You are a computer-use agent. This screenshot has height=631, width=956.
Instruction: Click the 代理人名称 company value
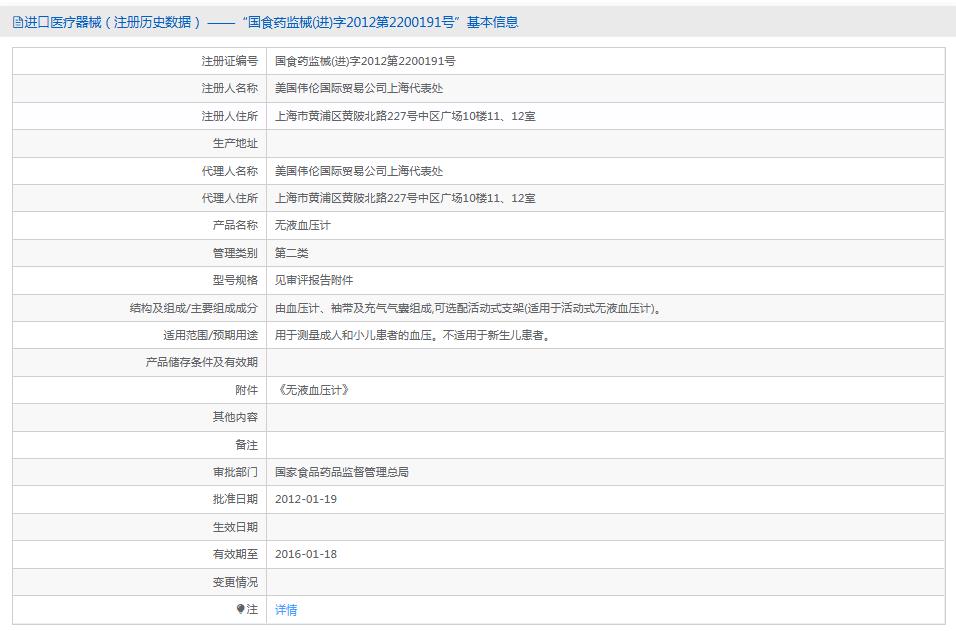click(x=359, y=171)
